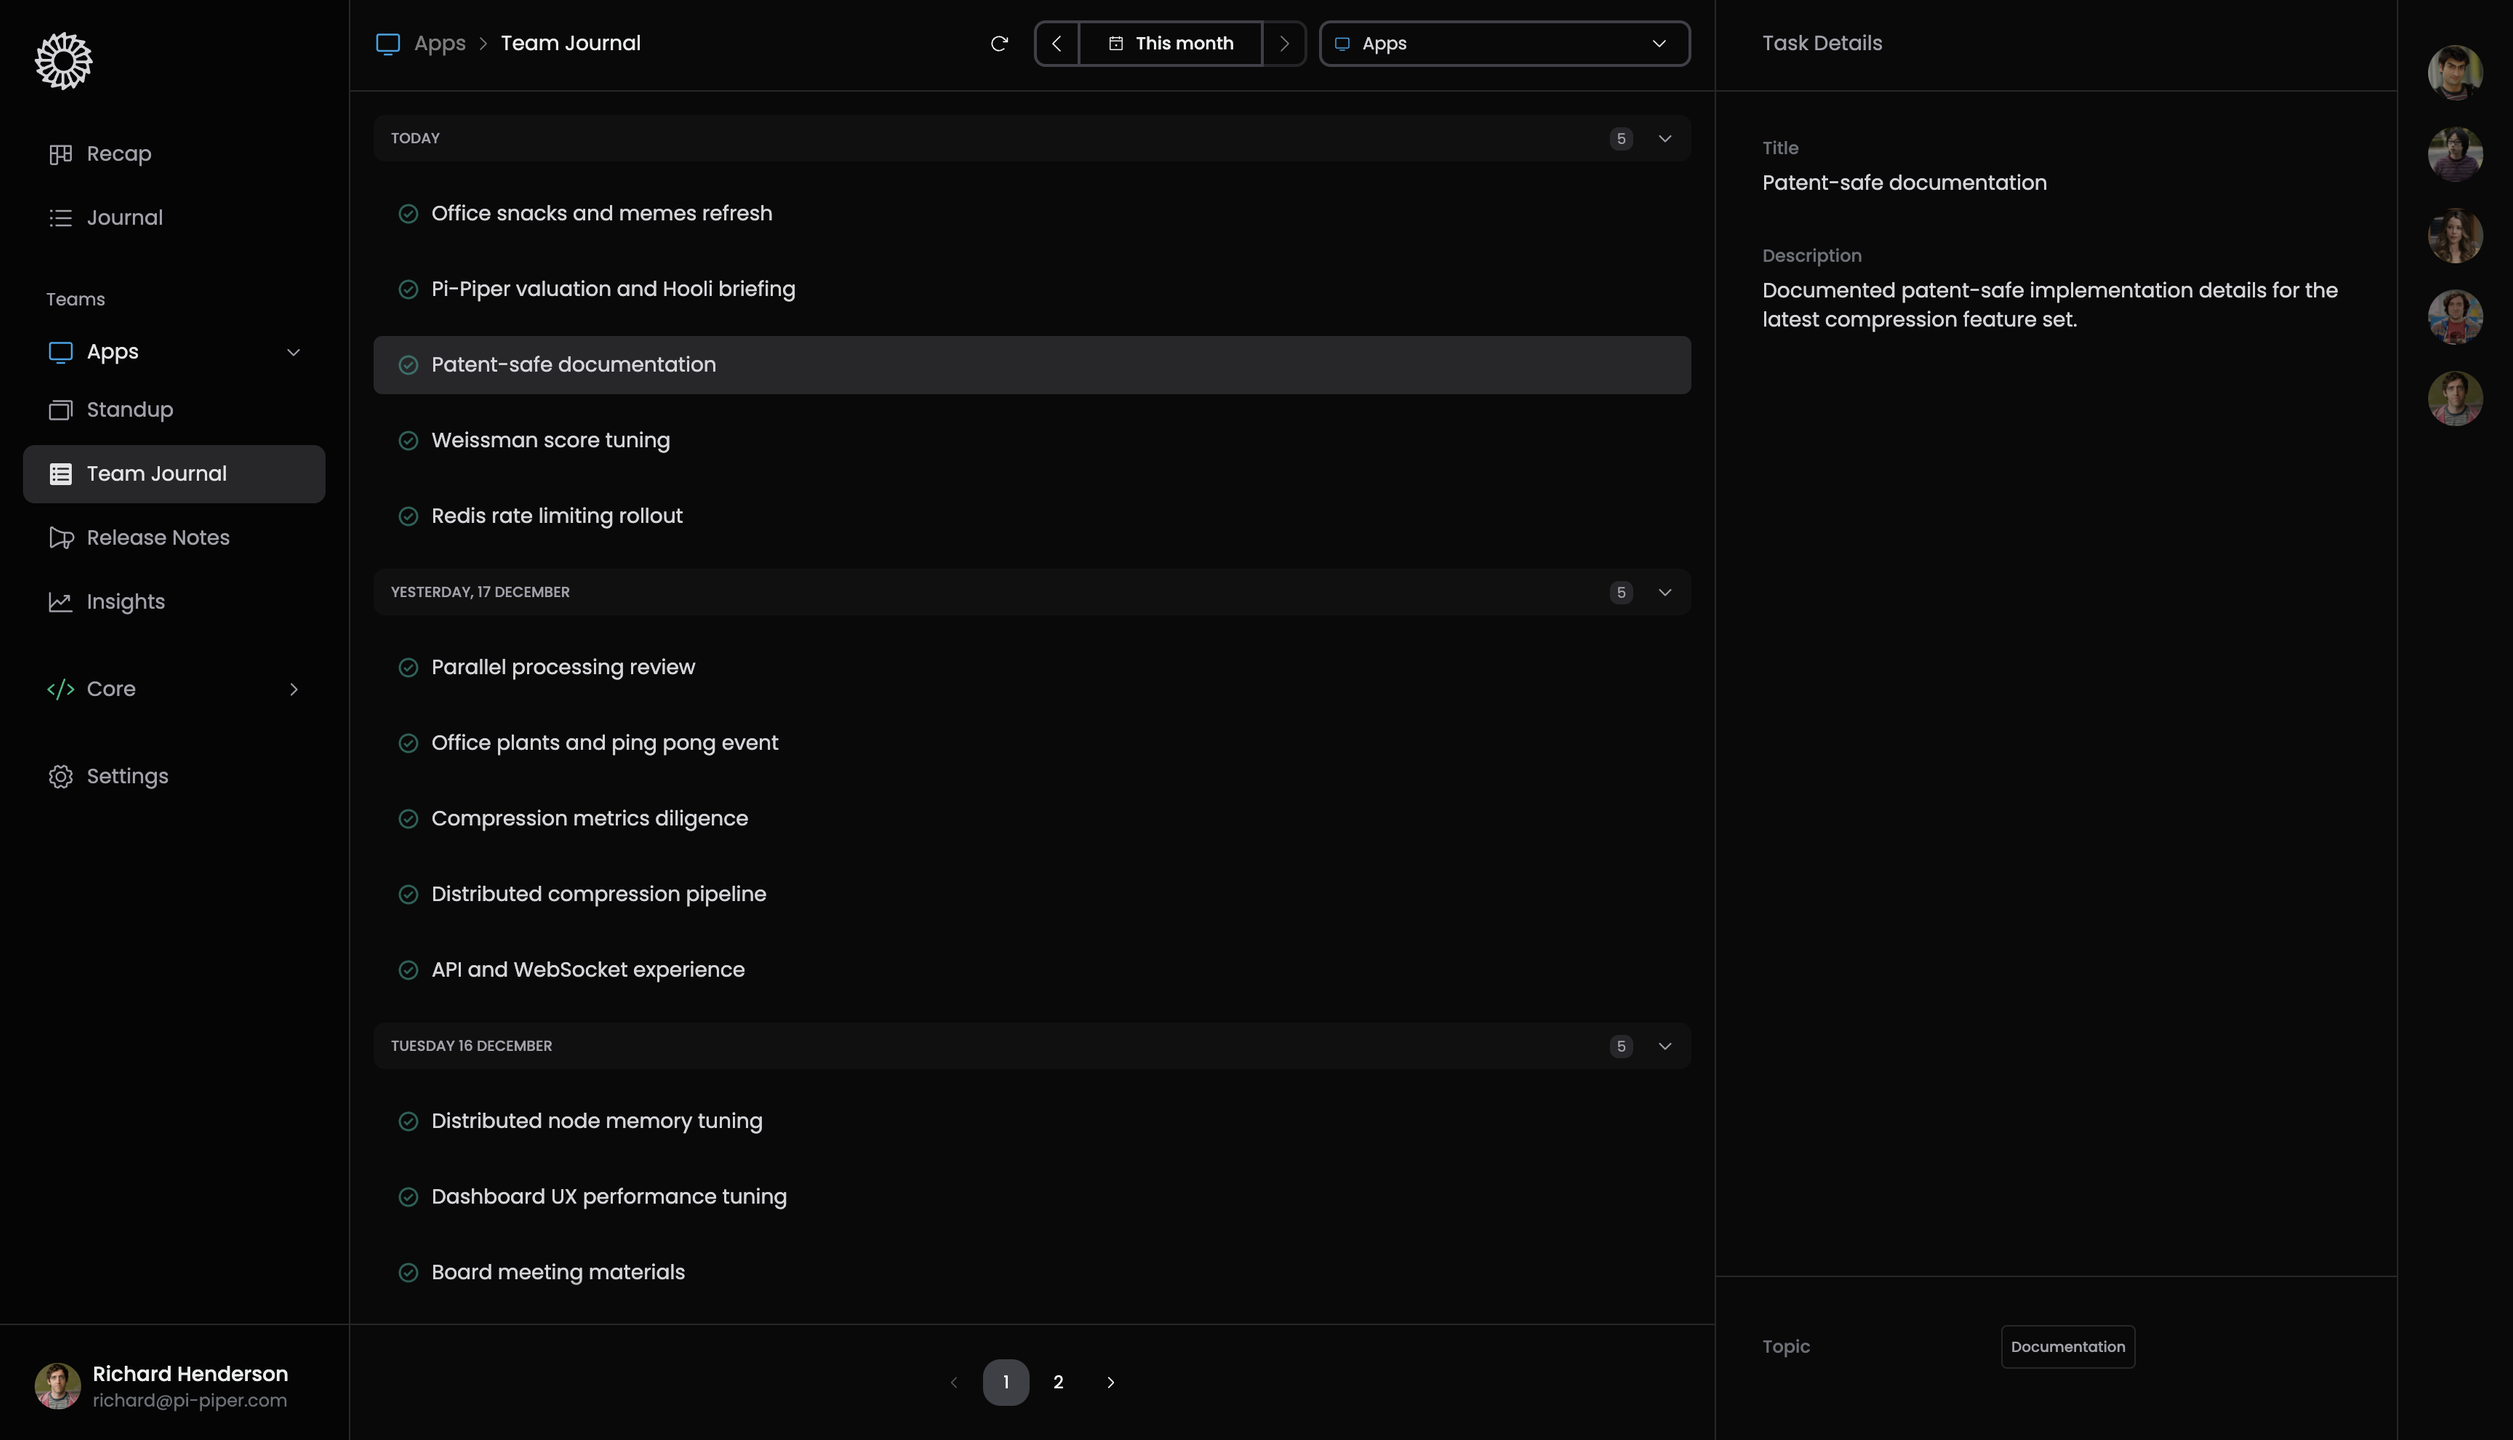Toggle check circle for Board meeting materials
Viewport: 2513px width, 1440px height.
[408, 1273]
